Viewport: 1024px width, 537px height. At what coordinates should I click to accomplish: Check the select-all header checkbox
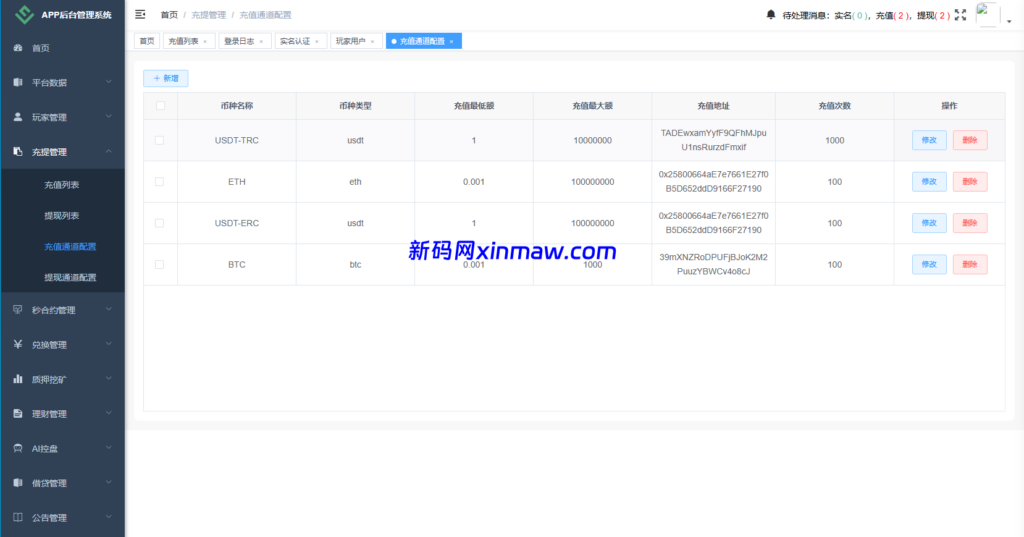[x=161, y=106]
